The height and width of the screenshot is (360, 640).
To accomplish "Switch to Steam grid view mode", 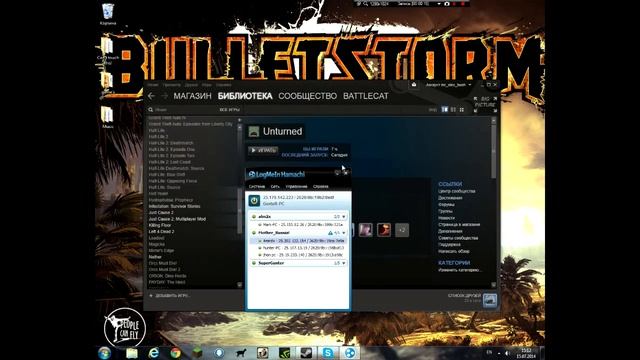I will pyautogui.click(x=462, y=110).
